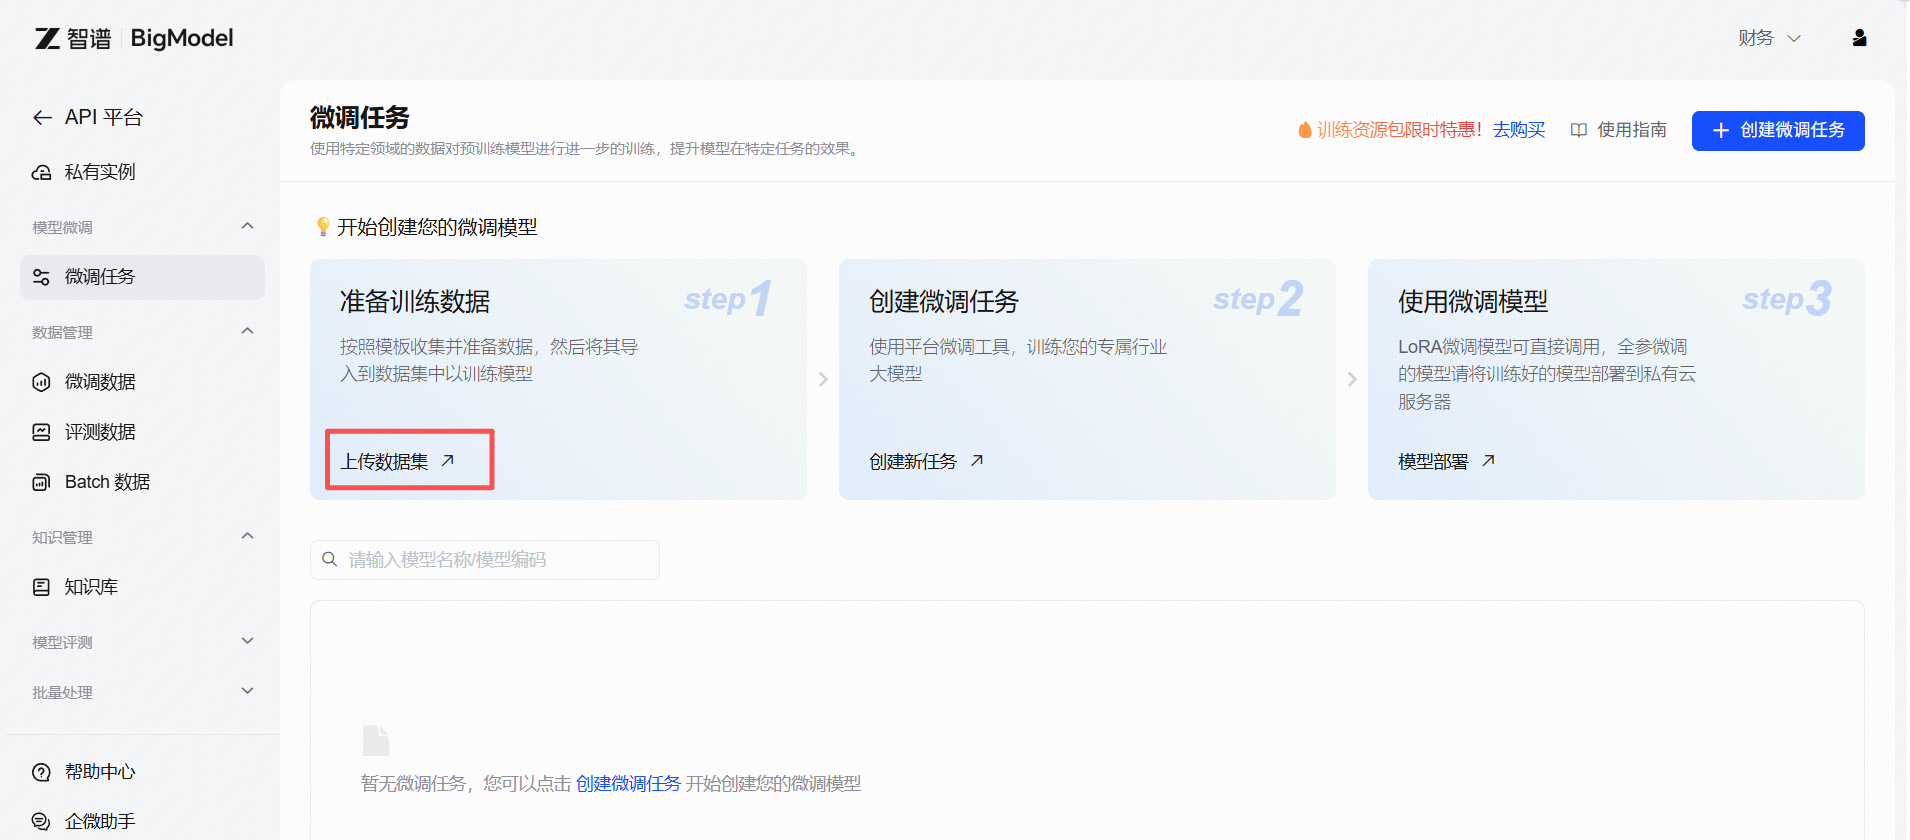The image size is (1910, 840).
Task: Expand the 模型评测 sidebar section
Action: (247, 642)
